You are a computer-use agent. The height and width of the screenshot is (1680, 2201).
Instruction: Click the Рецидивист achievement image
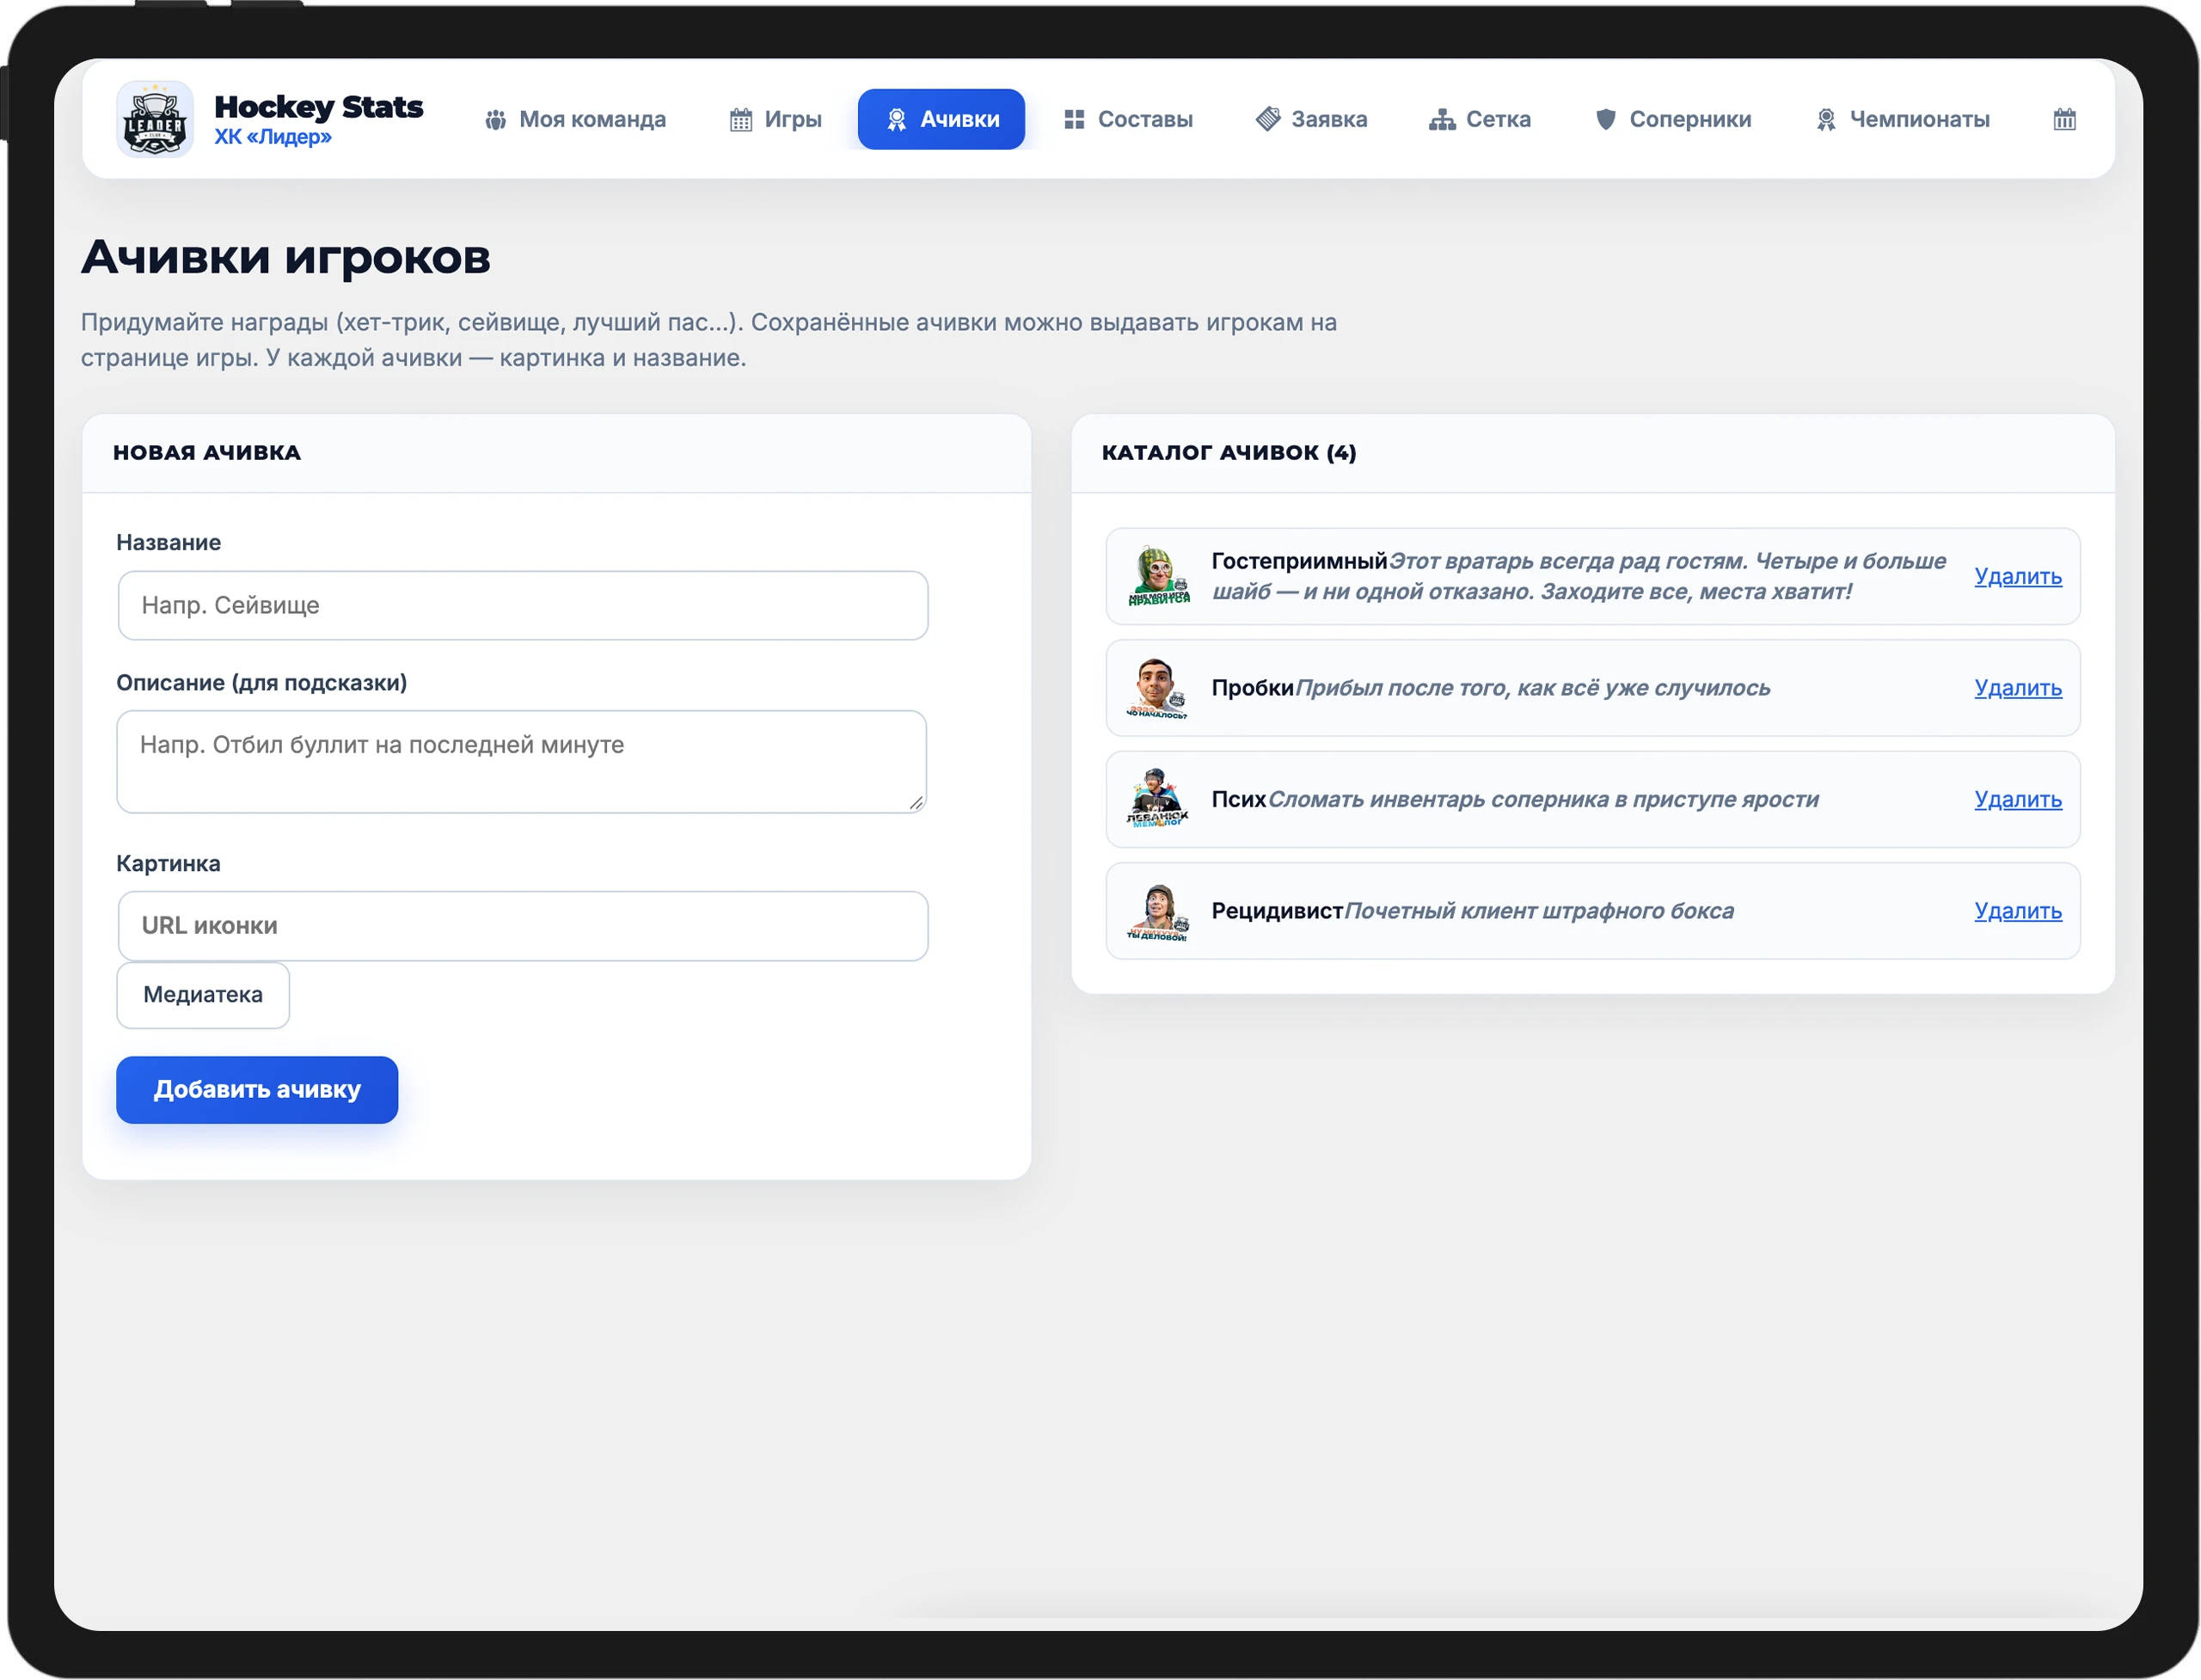coord(1158,911)
